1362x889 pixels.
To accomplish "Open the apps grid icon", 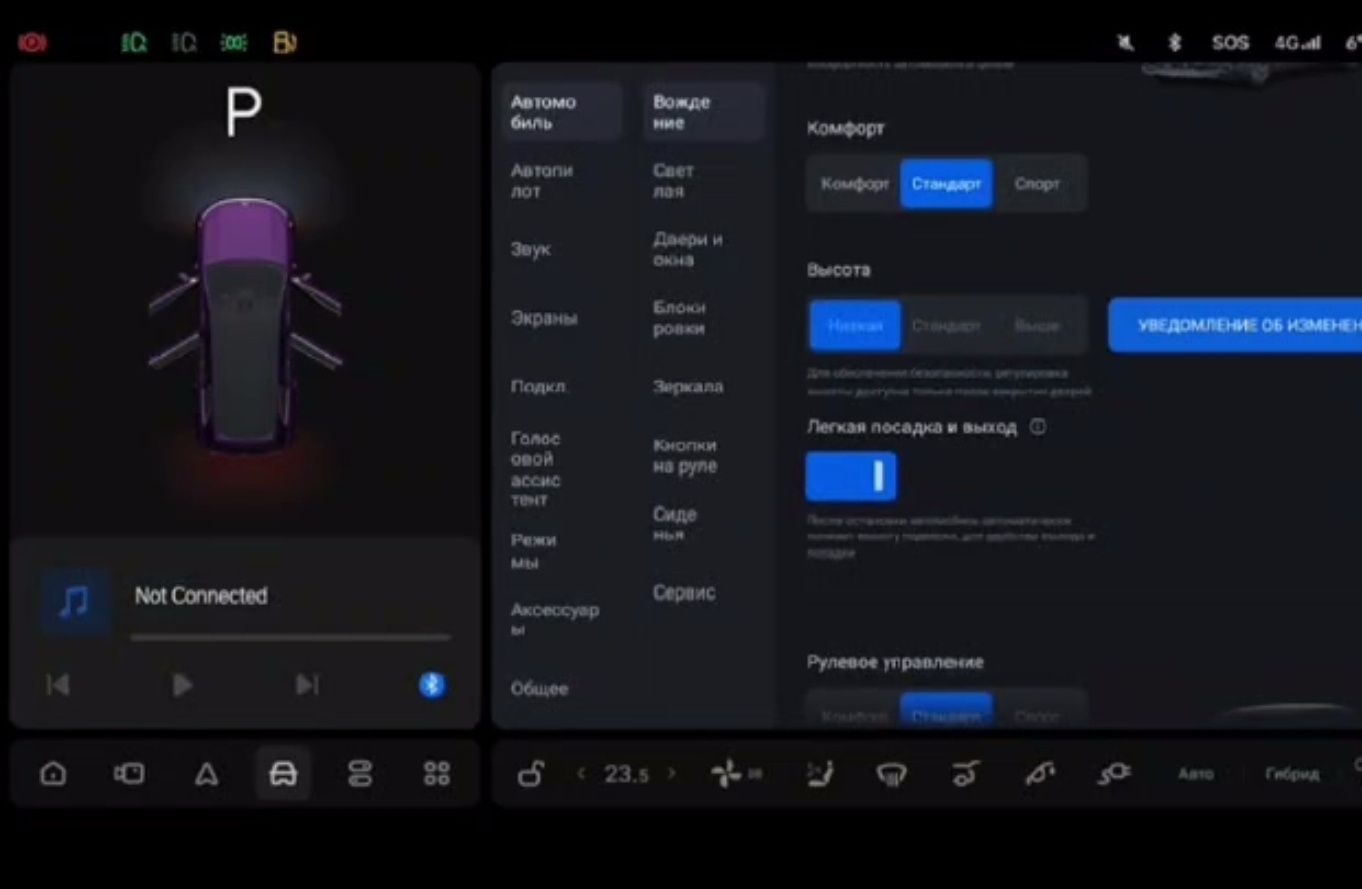I will click(x=437, y=773).
